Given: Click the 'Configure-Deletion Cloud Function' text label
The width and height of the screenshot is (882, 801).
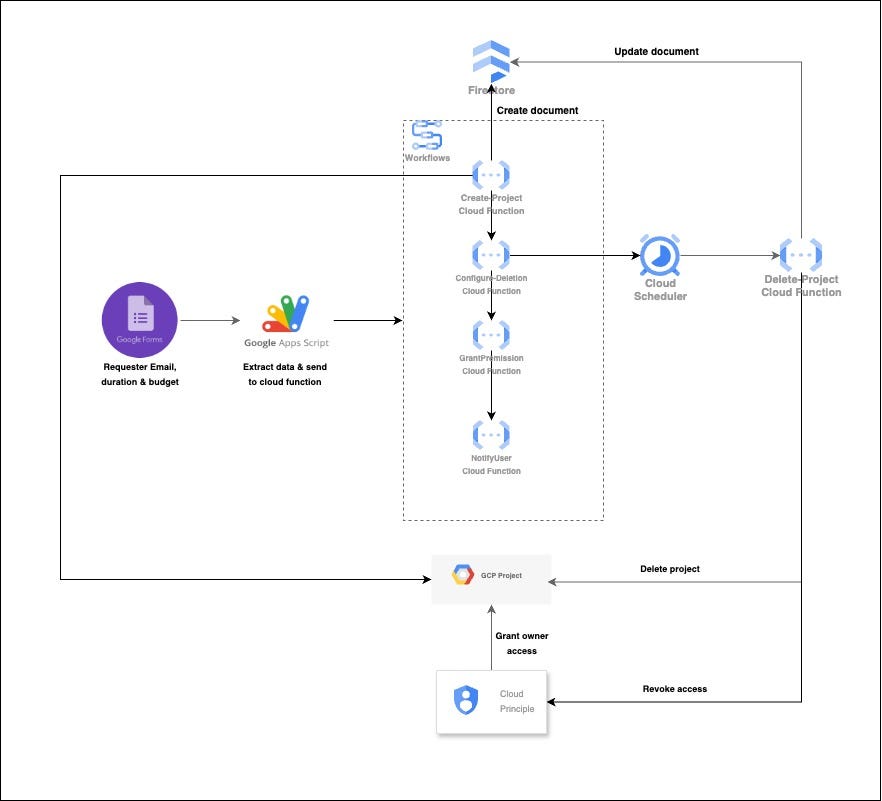Looking at the screenshot, I should [x=491, y=285].
